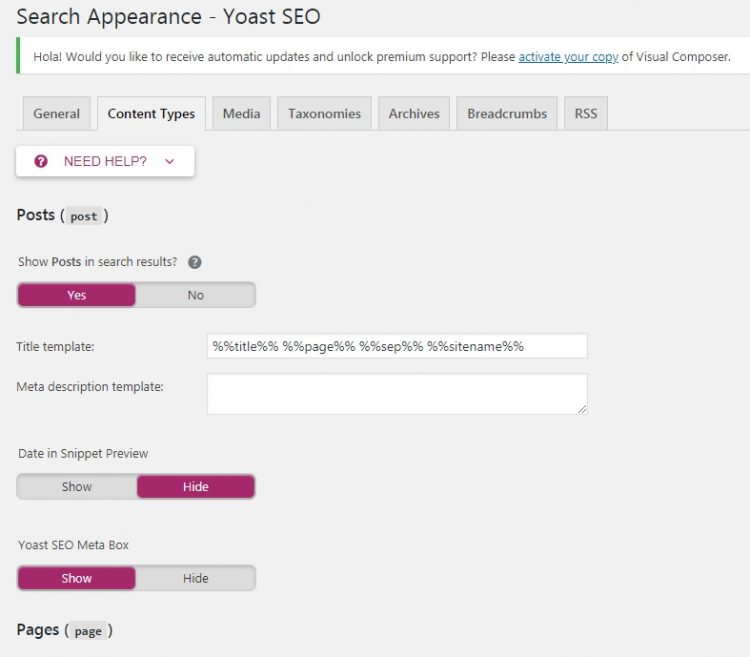The height and width of the screenshot is (657, 750).
Task: Focus the Meta description template textarea
Action: click(397, 394)
